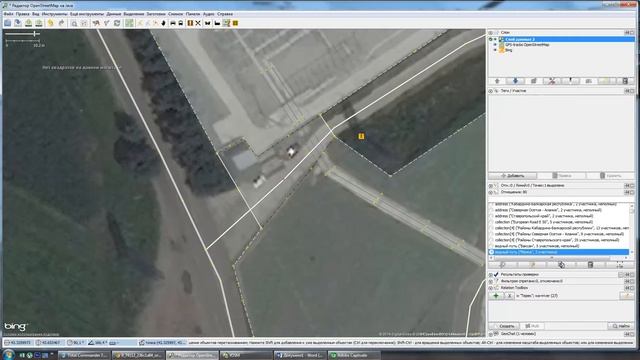Click the Добавить tag button

[513, 176]
